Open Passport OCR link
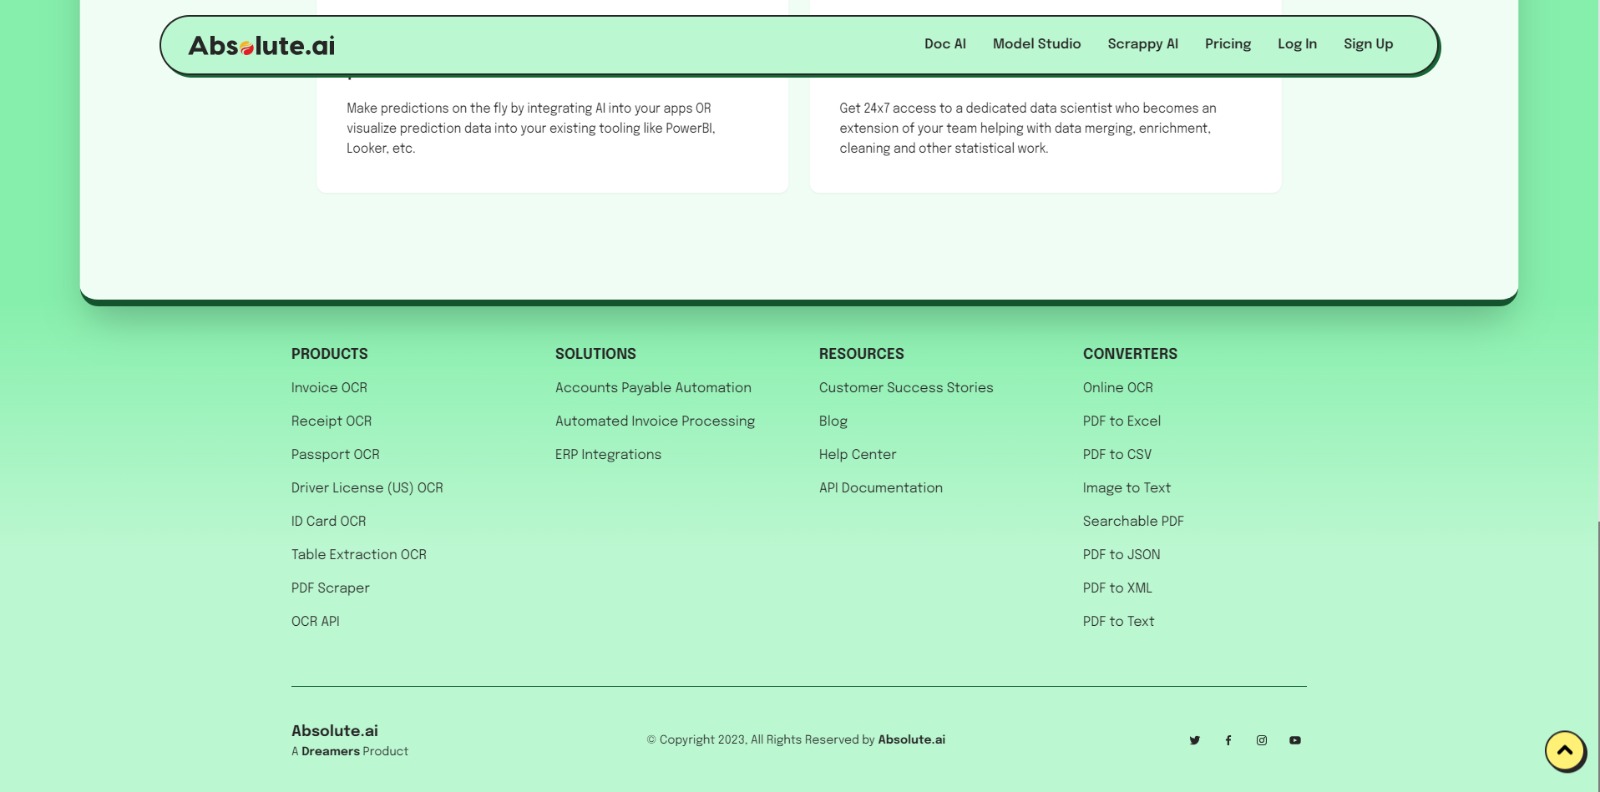This screenshot has width=1600, height=792. point(335,454)
